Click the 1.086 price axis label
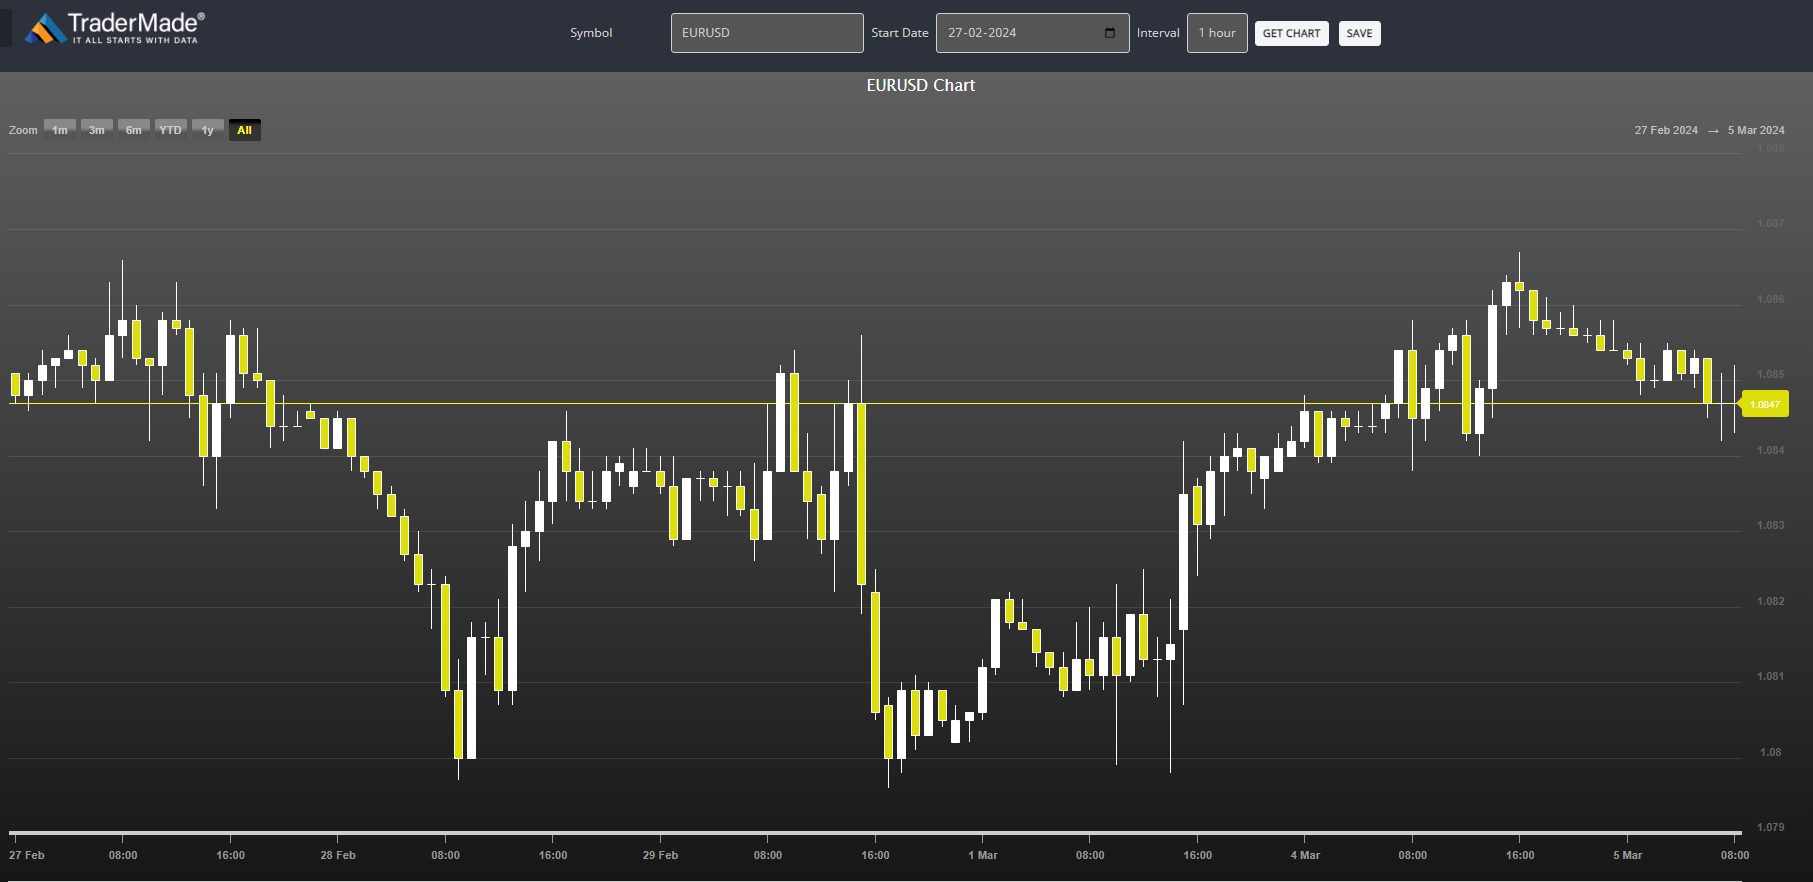1813x882 pixels. tap(1770, 299)
